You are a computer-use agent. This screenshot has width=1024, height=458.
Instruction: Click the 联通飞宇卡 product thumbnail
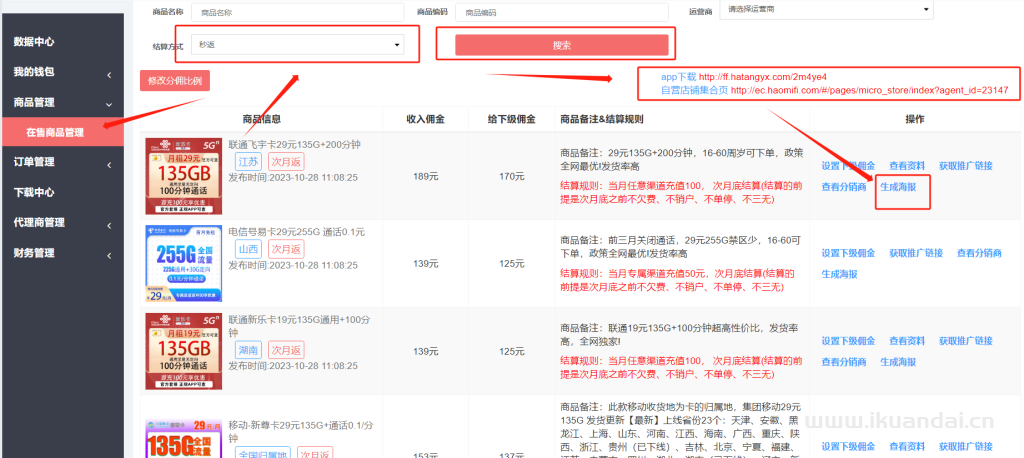(184, 176)
